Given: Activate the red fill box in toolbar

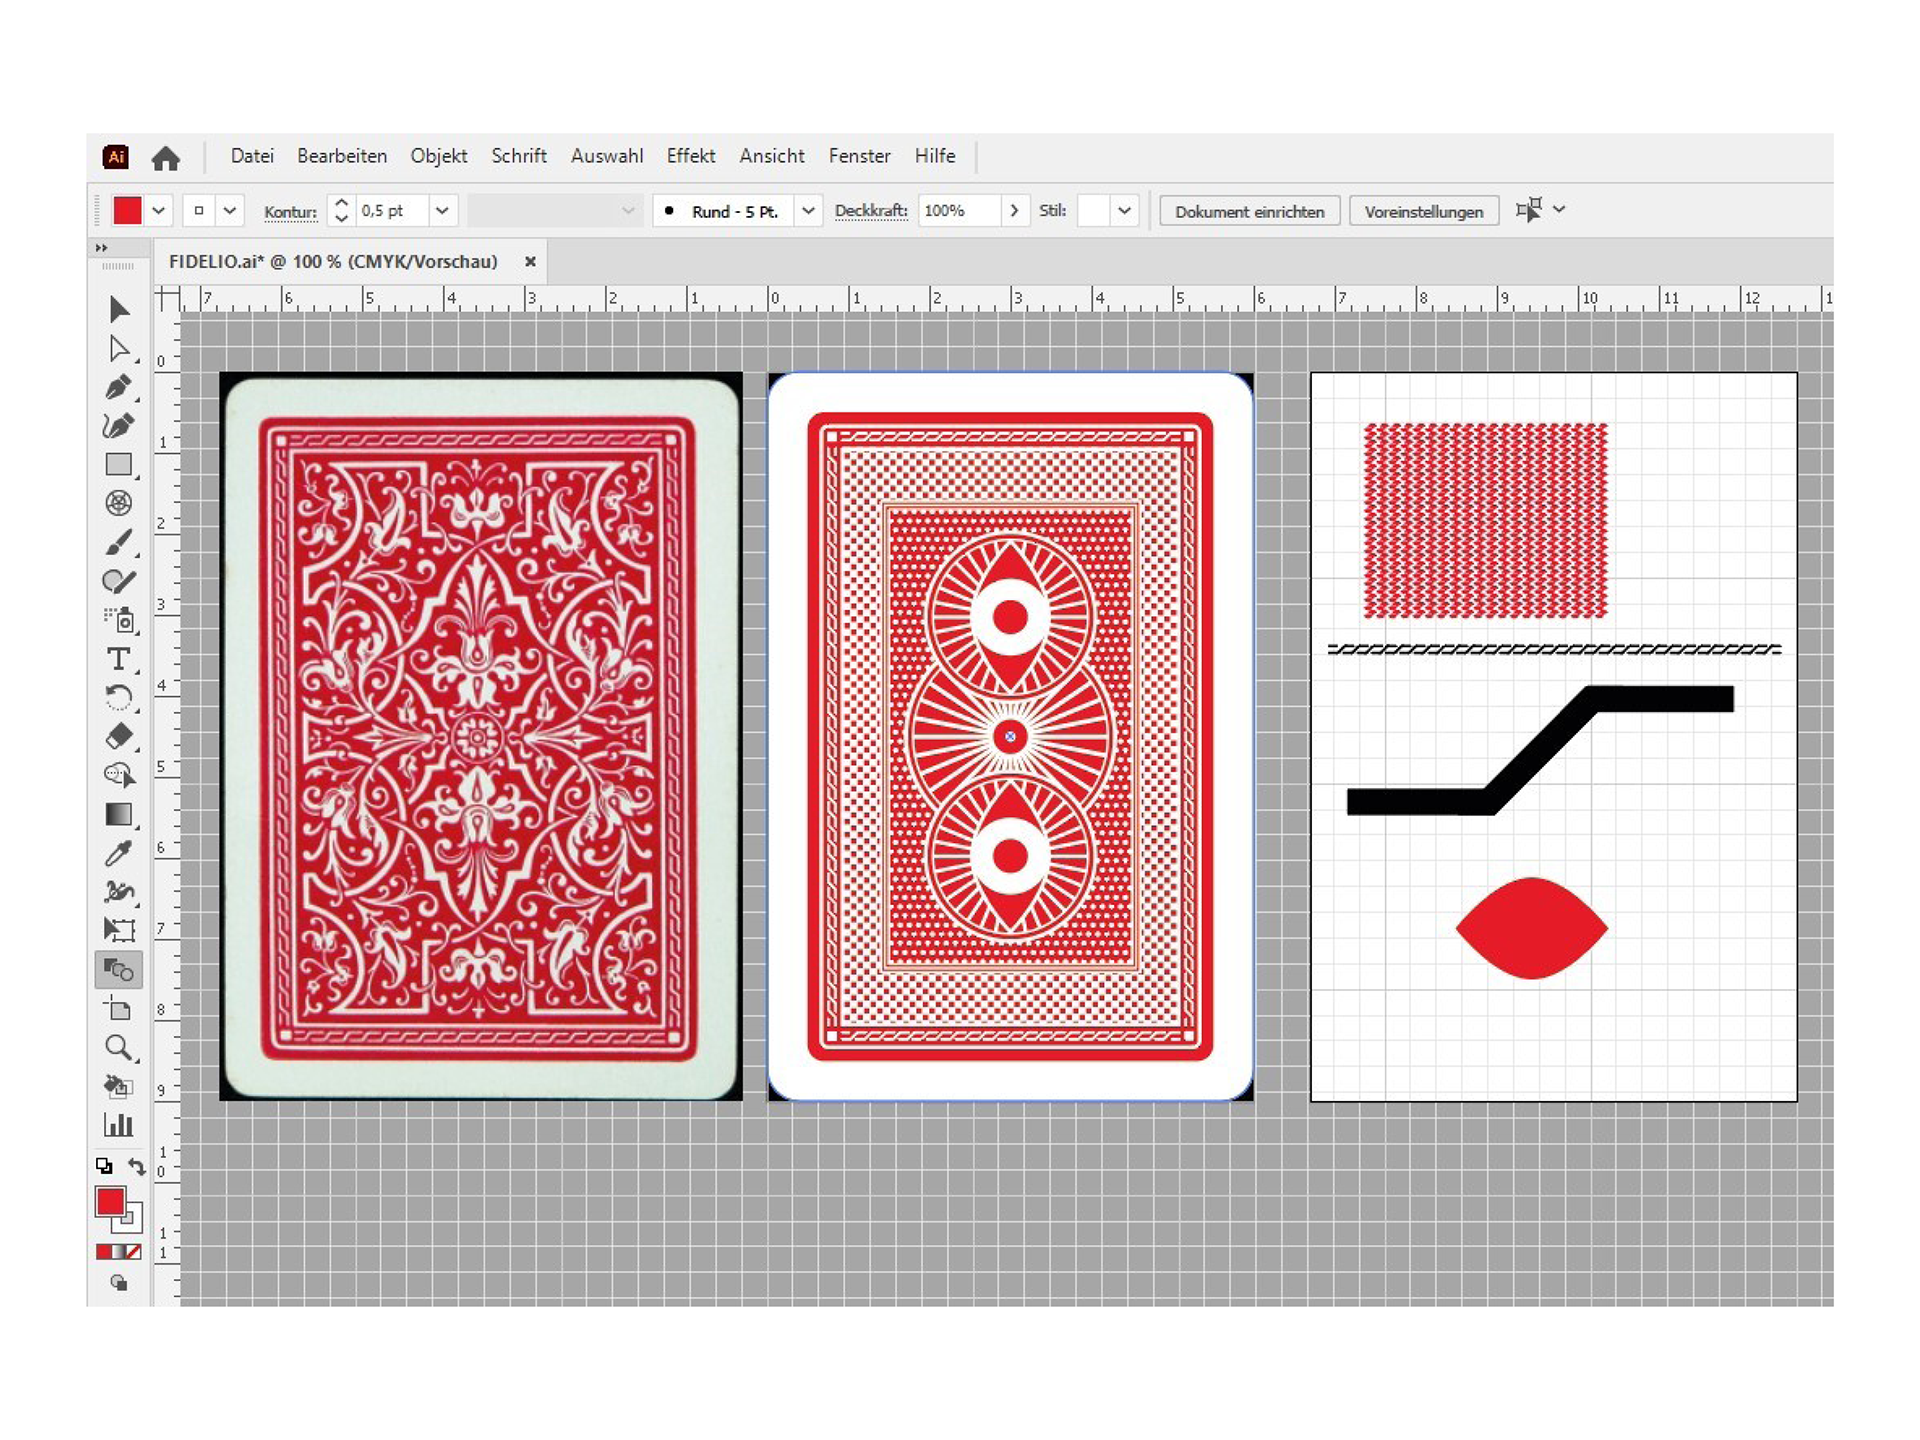Looking at the screenshot, I should click(x=110, y=1201).
